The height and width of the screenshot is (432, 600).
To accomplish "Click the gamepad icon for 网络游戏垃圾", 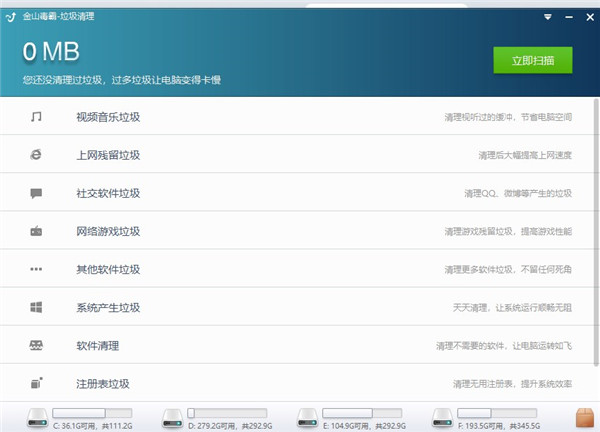I will [x=36, y=231].
